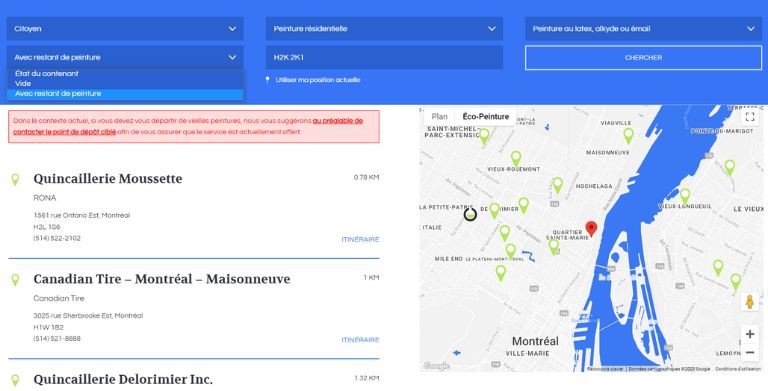Click green pin beside Canadian Tire Maisonneuve
Viewport: 768px width, 391px height.
pos(15,280)
